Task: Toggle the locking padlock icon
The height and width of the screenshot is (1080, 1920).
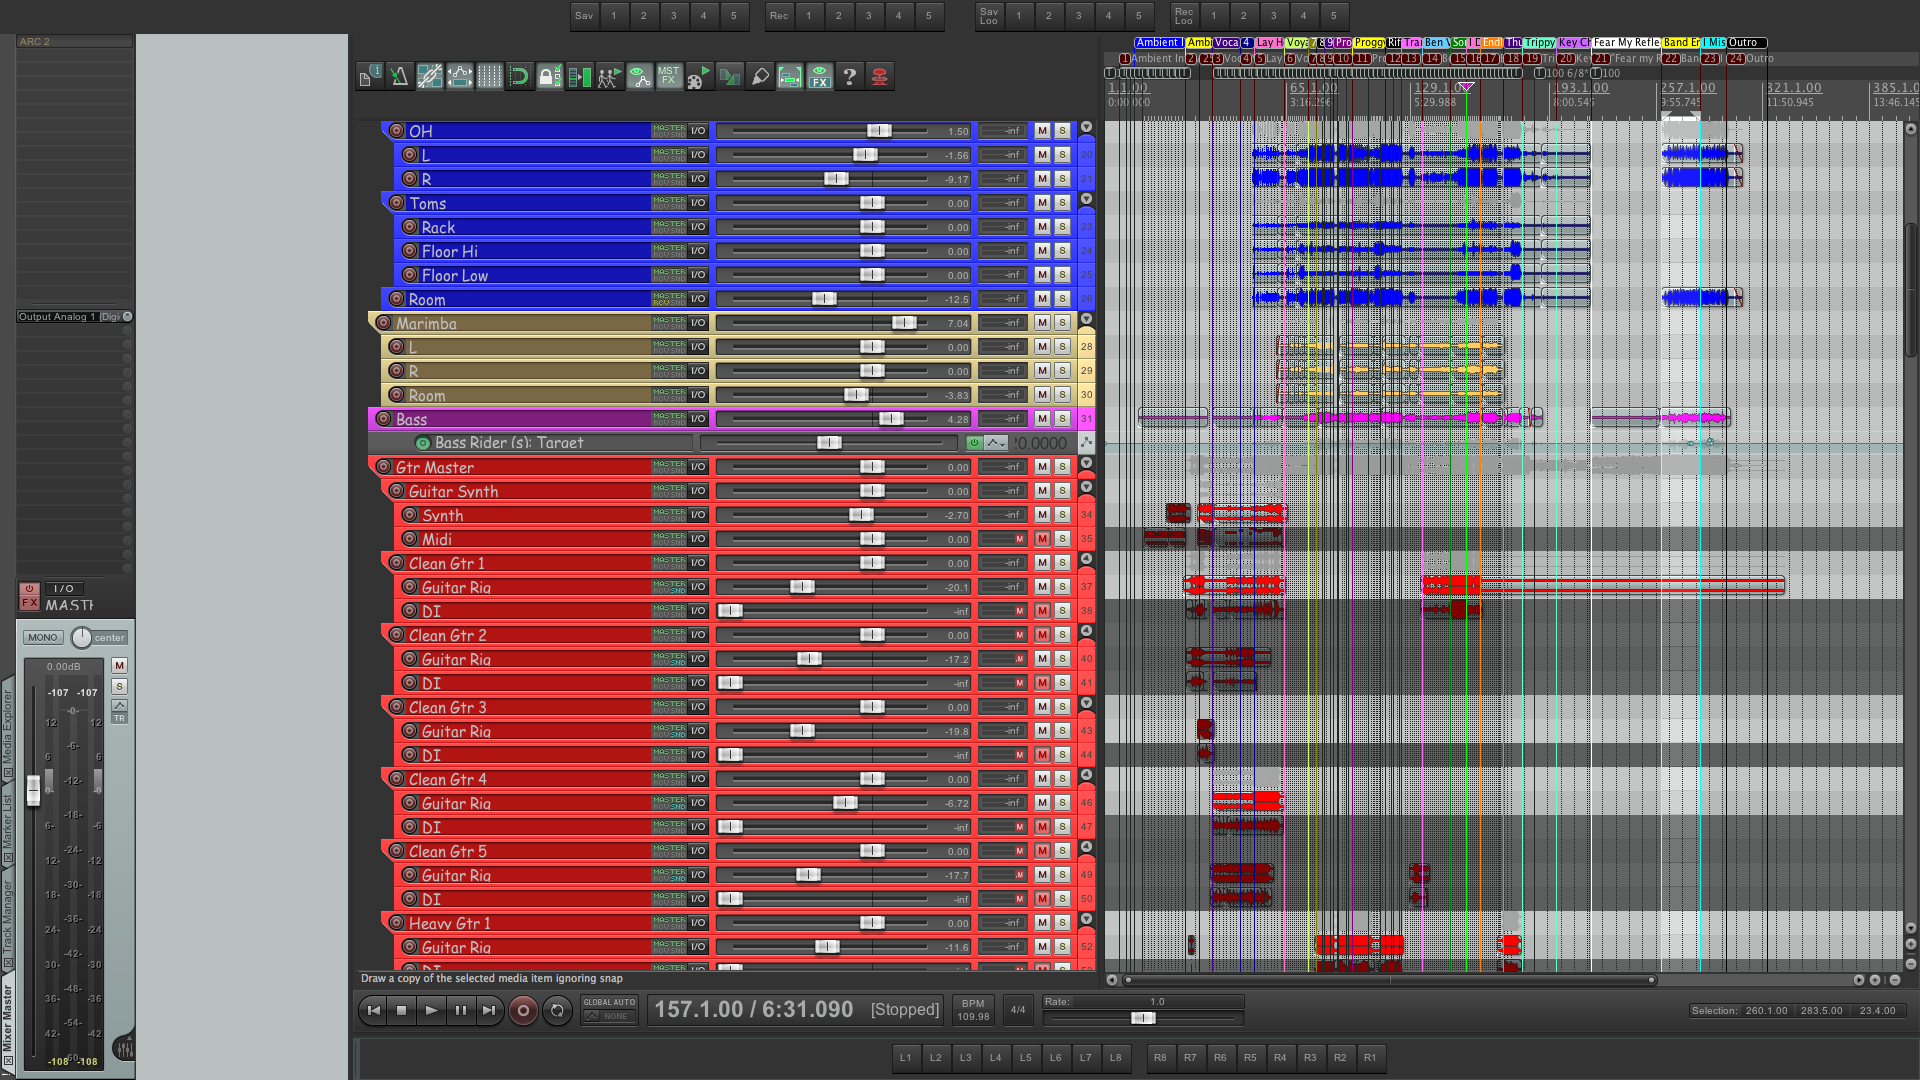Action: pos(549,76)
